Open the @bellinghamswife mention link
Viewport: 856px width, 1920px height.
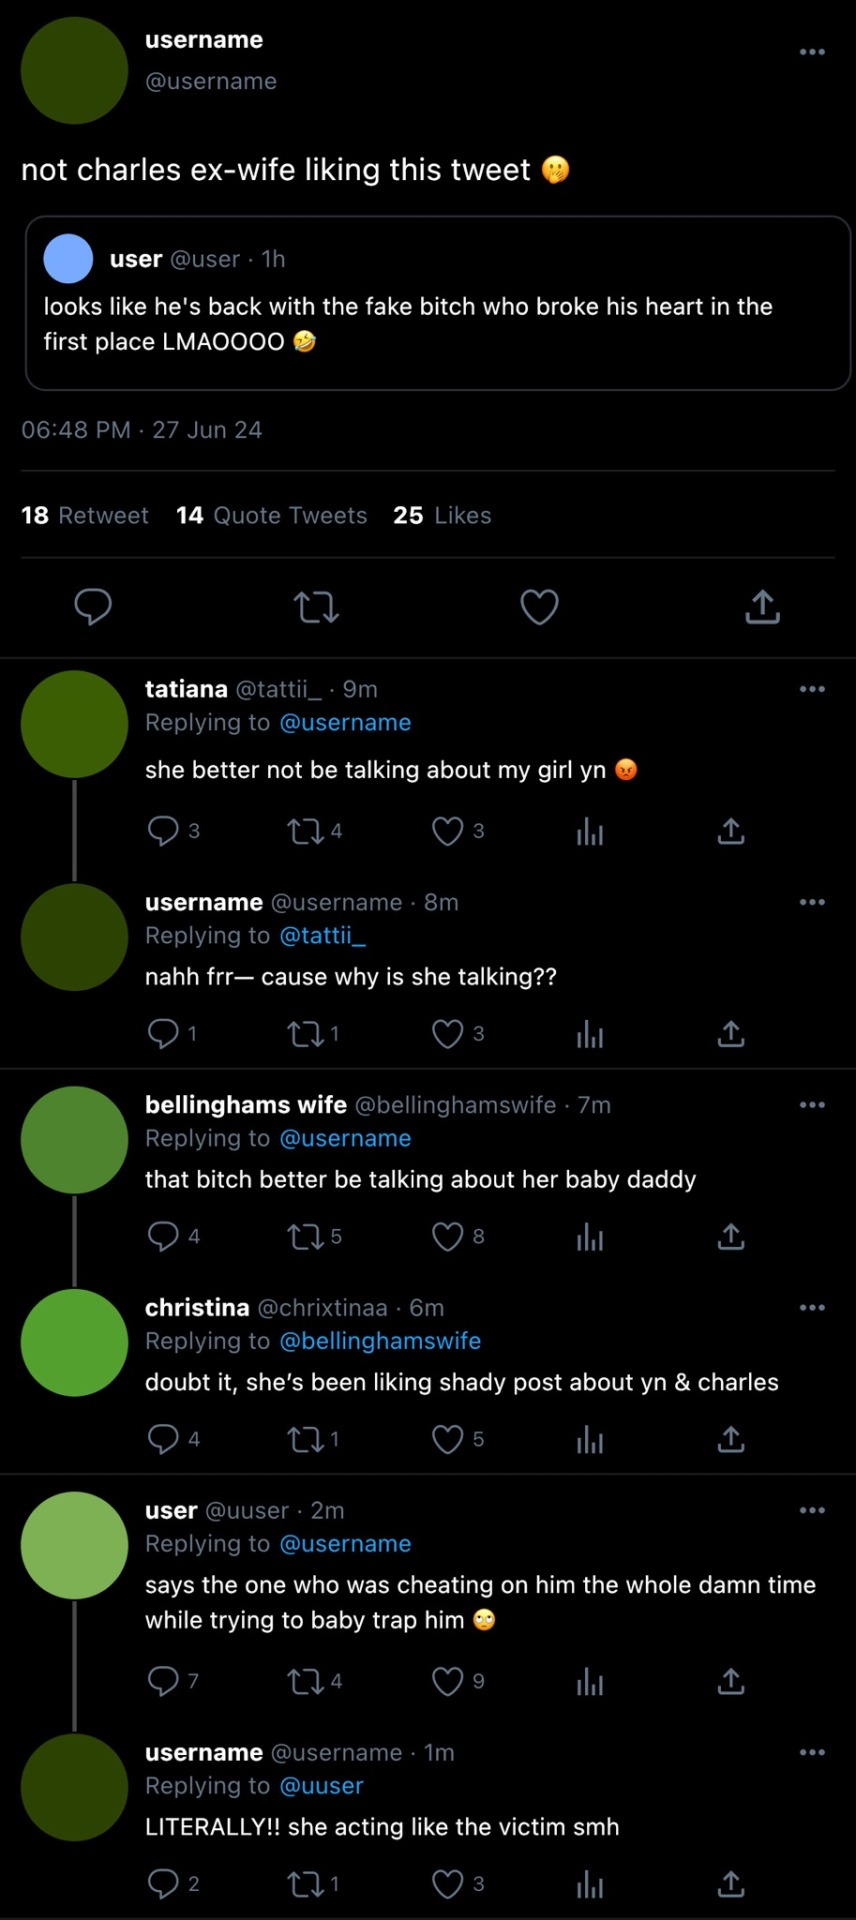point(380,1341)
